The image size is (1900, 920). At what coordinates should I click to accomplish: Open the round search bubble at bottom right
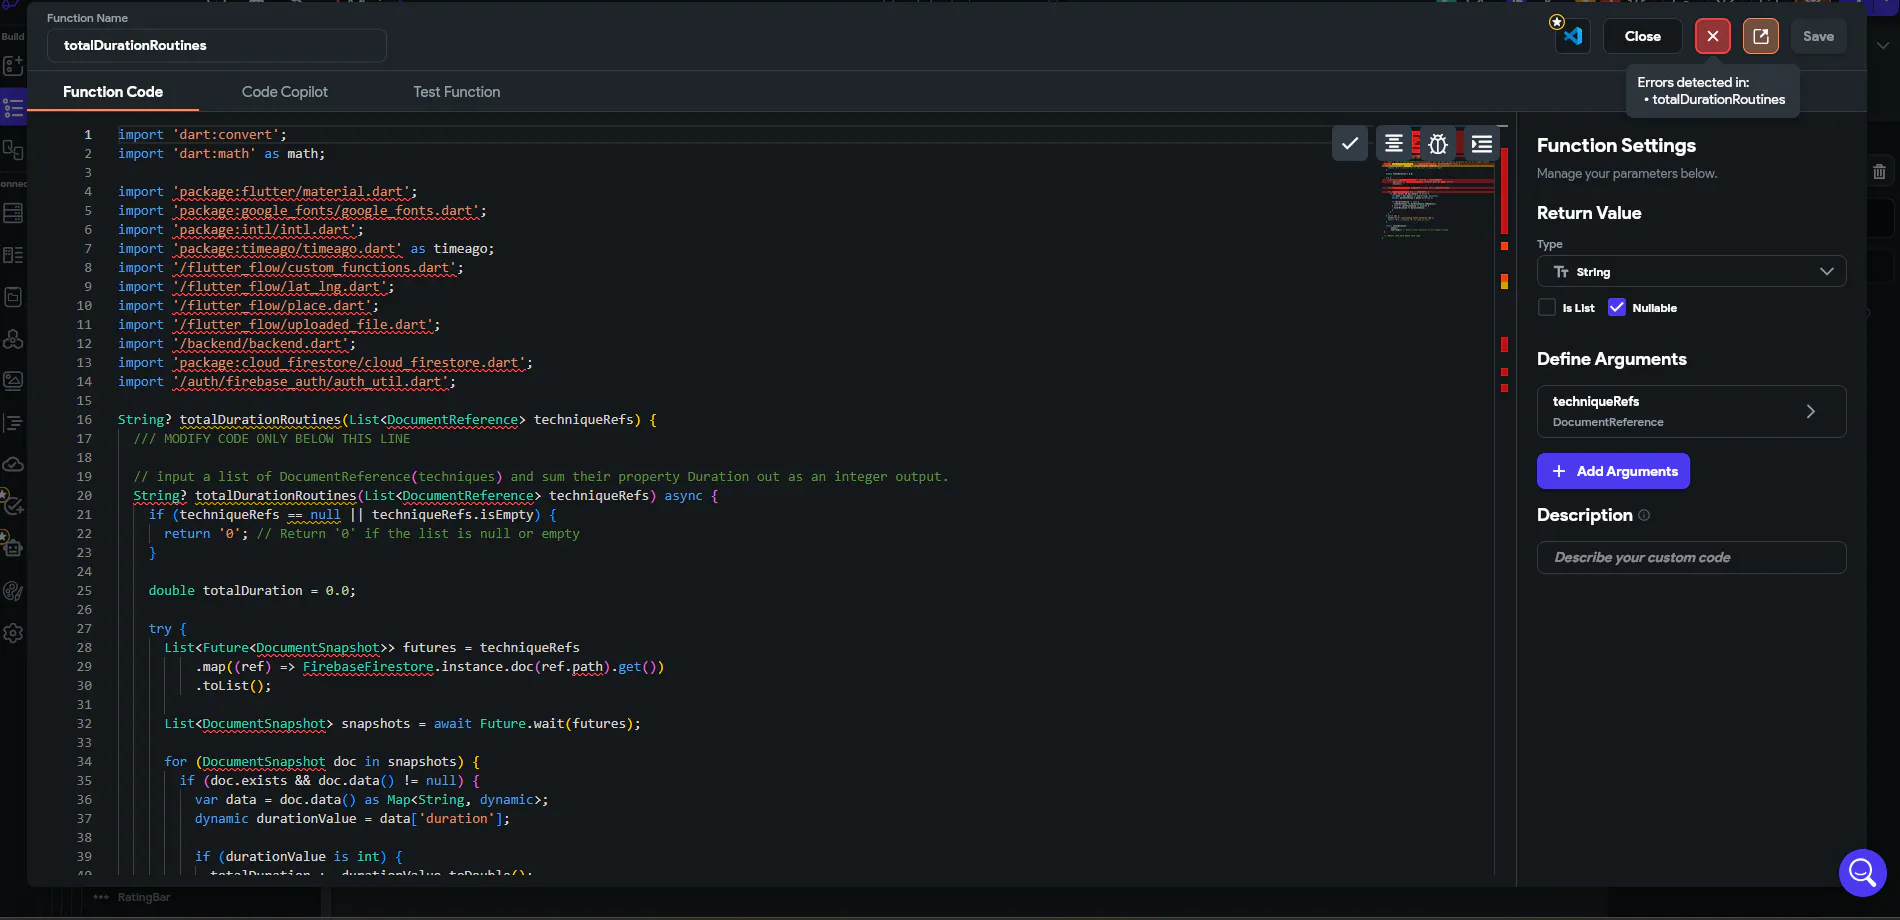point(1862,873)
